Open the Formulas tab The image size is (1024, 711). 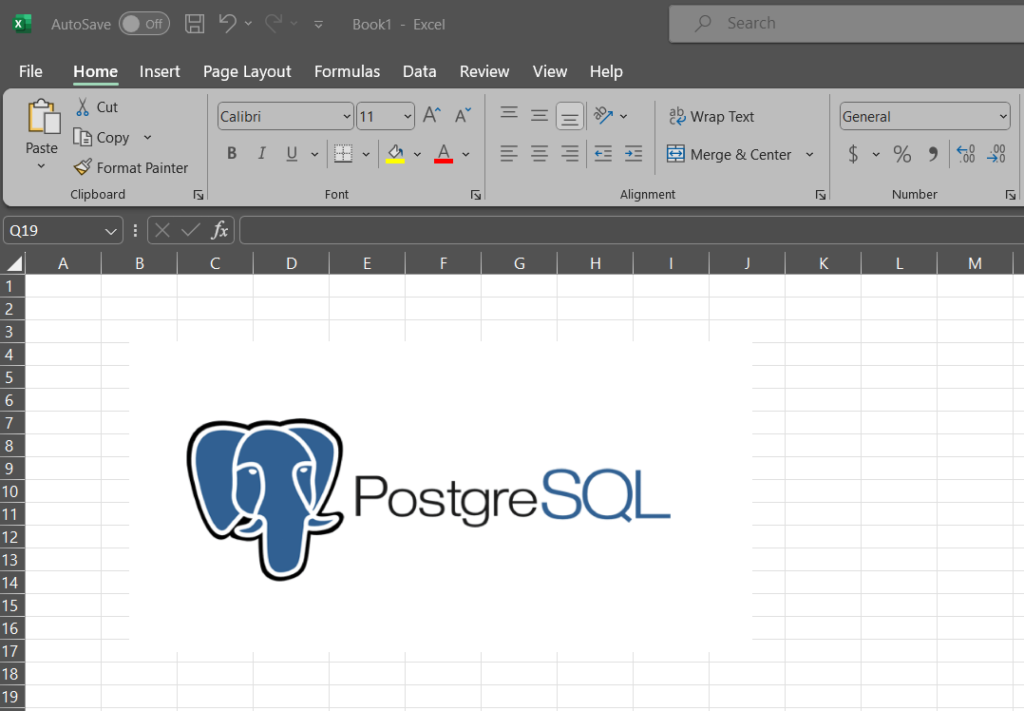pyautogui.click(x=347, y=71)
